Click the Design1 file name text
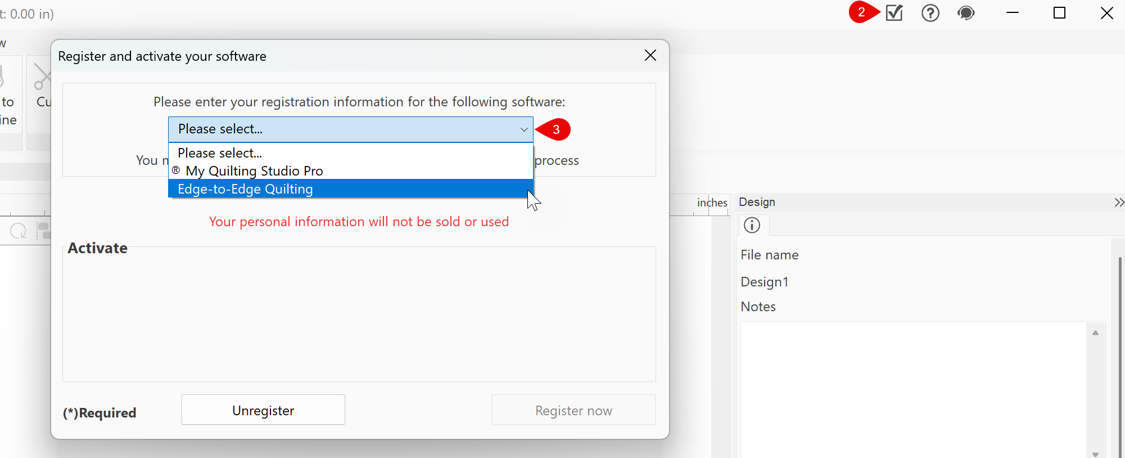The width and height of the screenshot is (1125, 458). [x=764, y=282]
